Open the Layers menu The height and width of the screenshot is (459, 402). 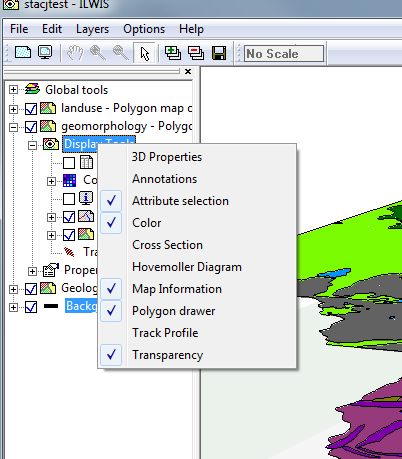tap(92, 29)
